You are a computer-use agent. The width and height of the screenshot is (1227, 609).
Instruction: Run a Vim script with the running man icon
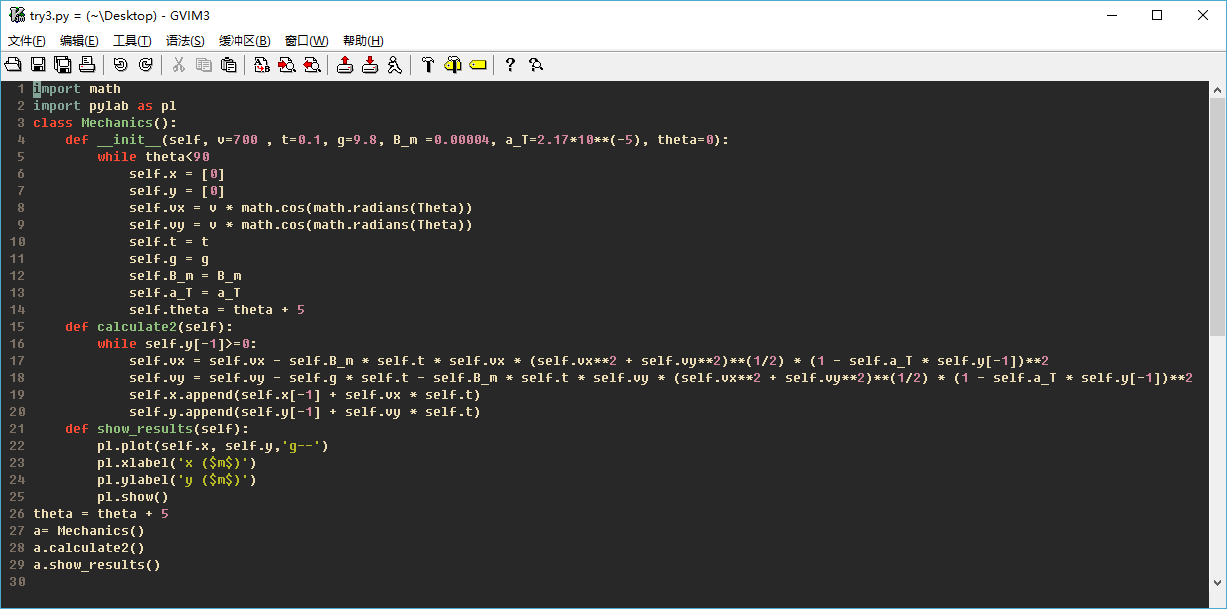(x=394, y=65)
